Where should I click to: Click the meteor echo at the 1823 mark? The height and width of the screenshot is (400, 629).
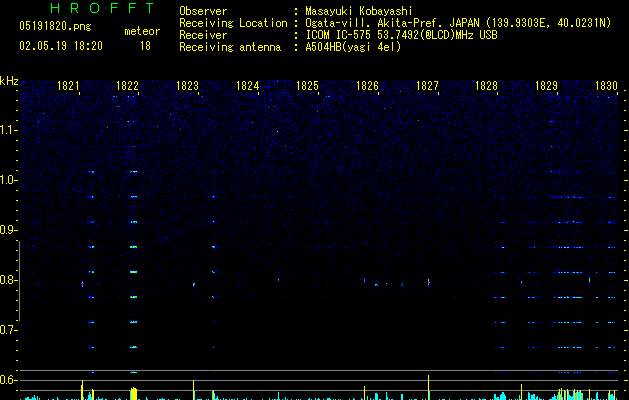click(x=194, y=285)
